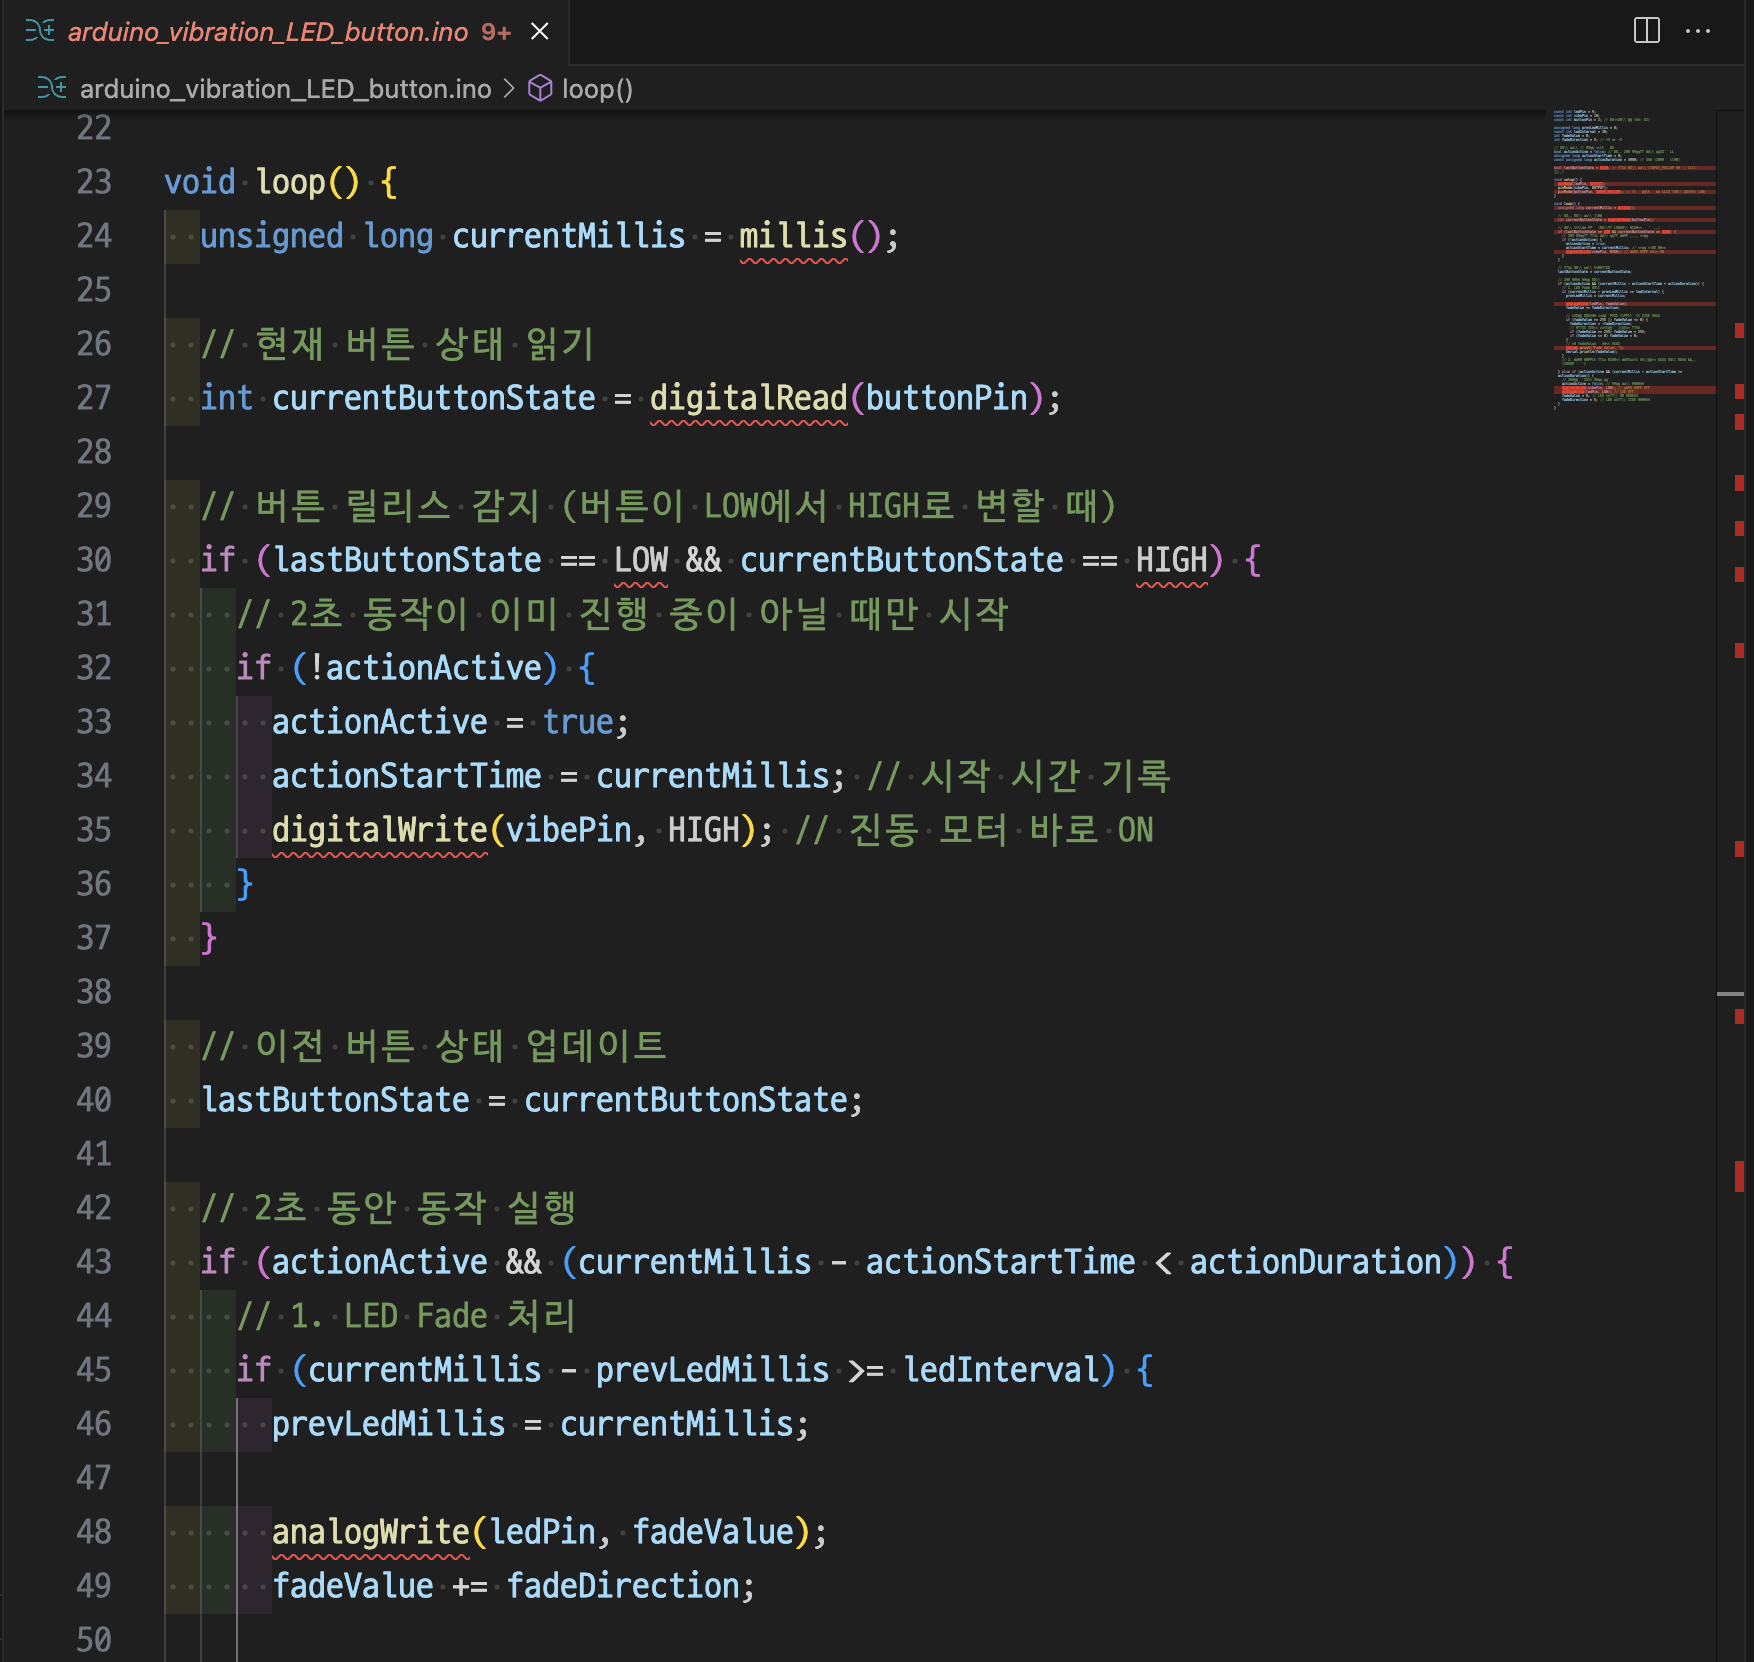Click 'true' on line 33

point(578,722)
